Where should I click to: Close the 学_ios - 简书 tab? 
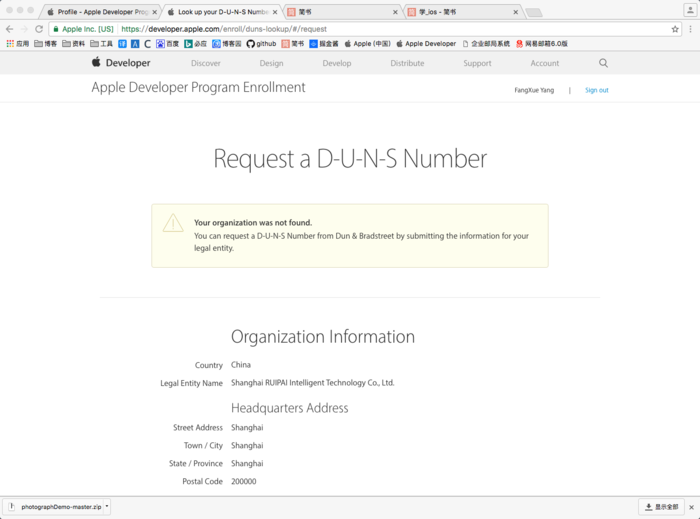tap(516, 12)
